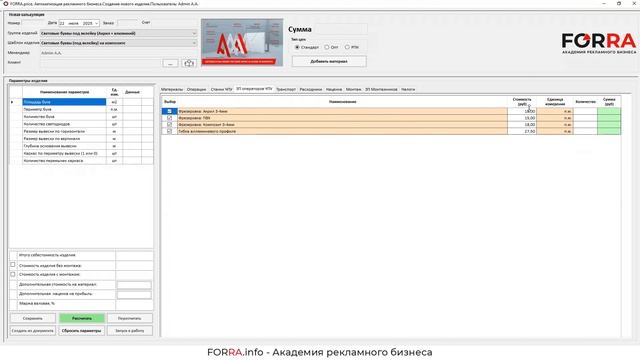Click Дополнительная наценка на прибыль input

pyautogui.click(x=134, y=294)
